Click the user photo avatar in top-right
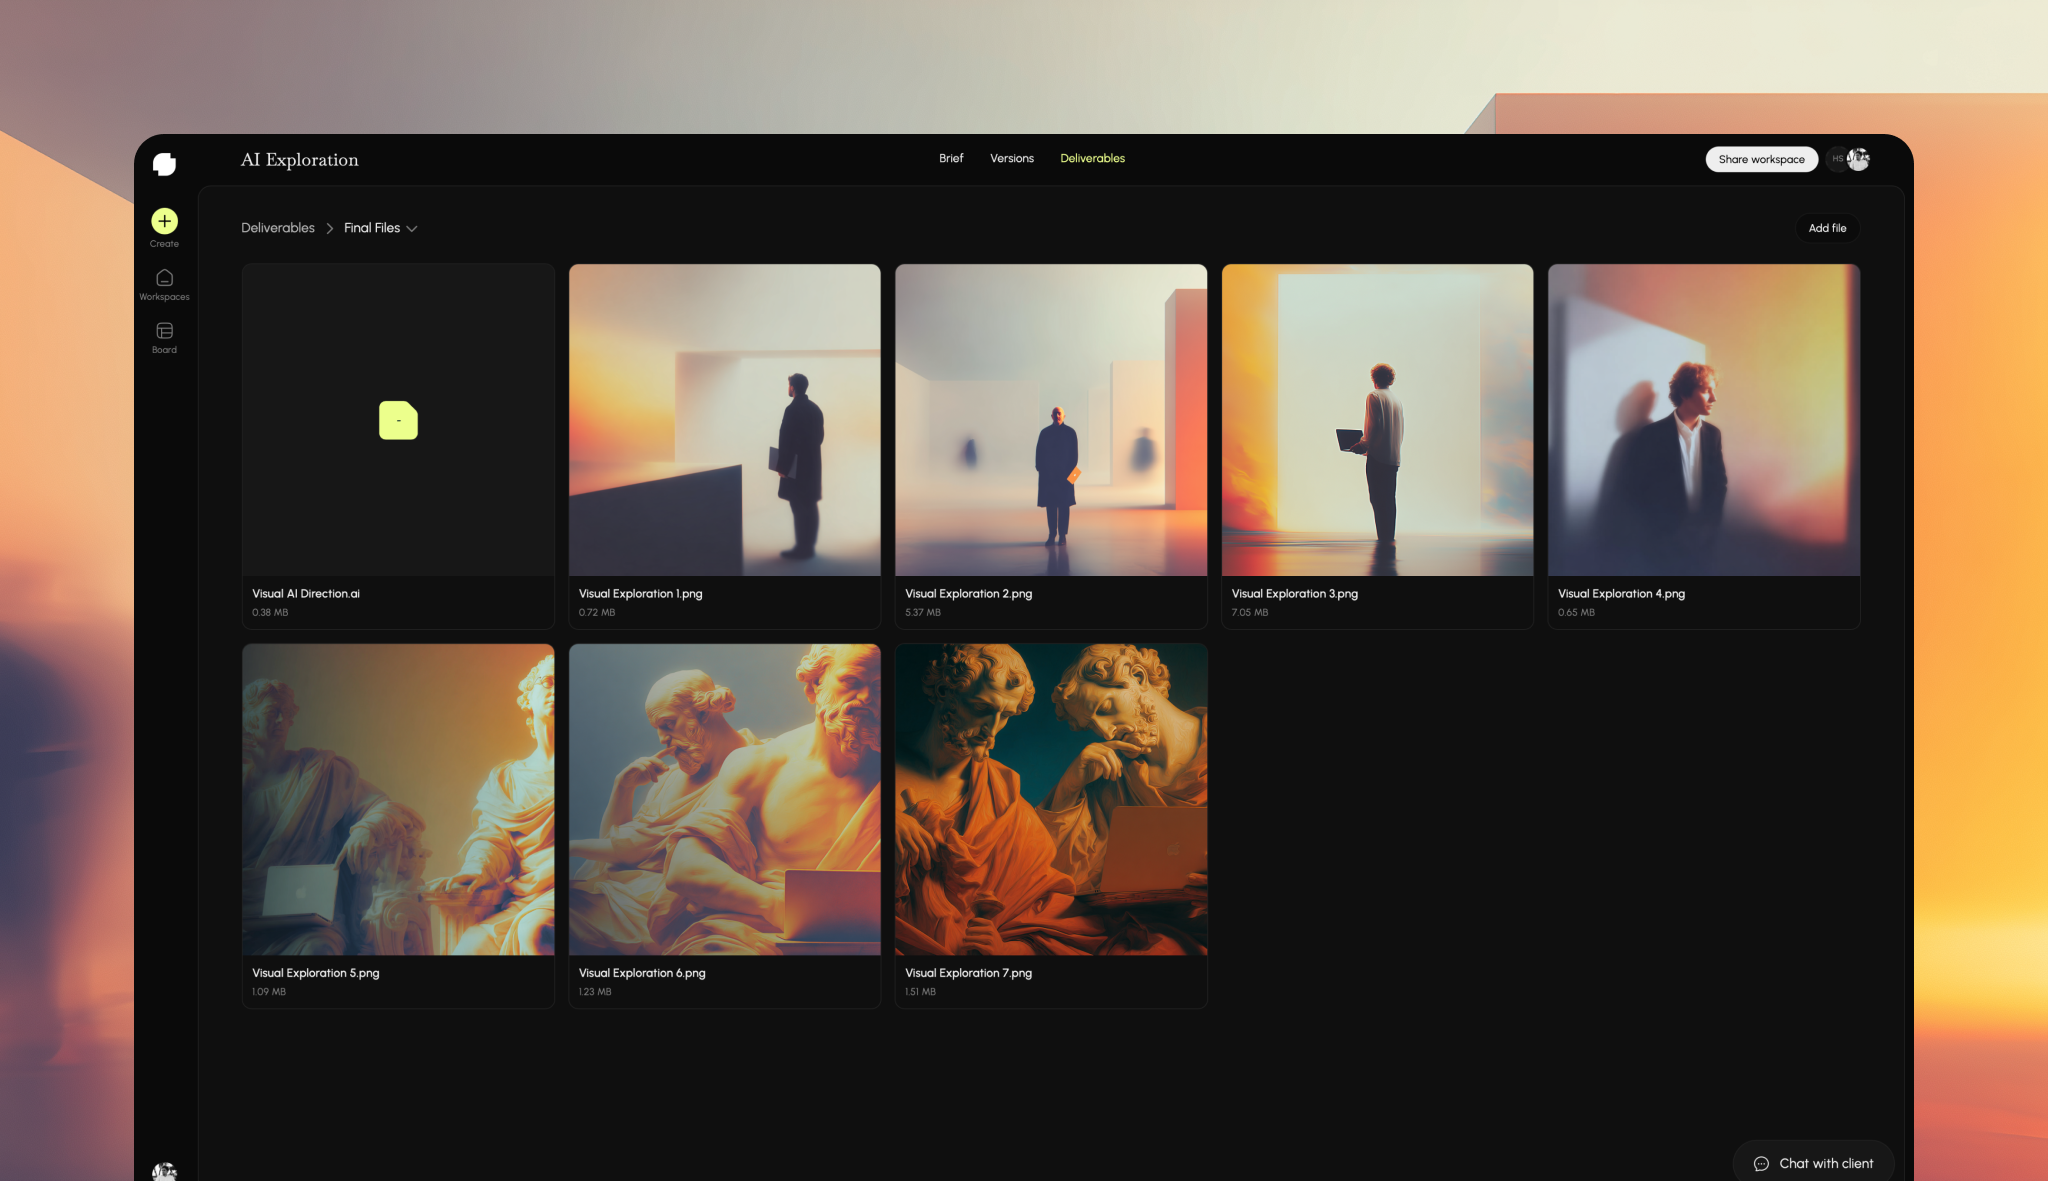2048x1181 pixels. [x=1859, y=158]
